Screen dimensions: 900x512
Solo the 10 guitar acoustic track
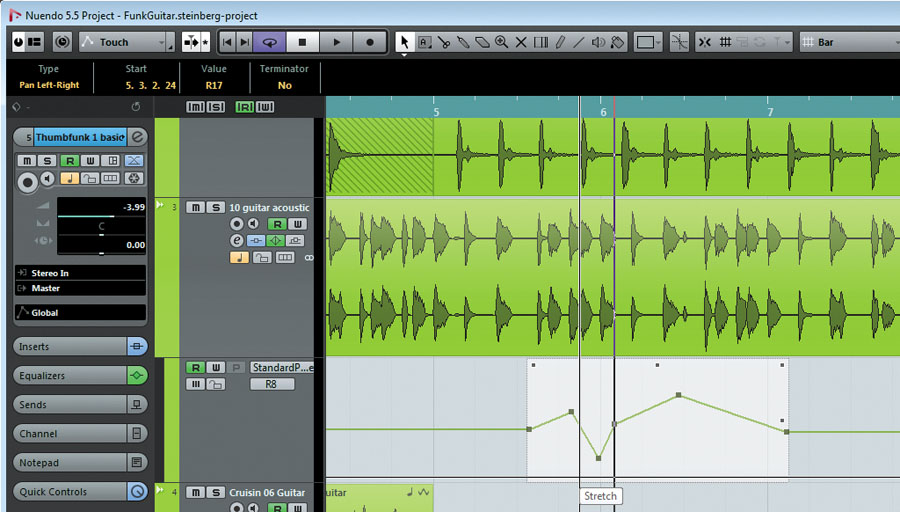215,207
